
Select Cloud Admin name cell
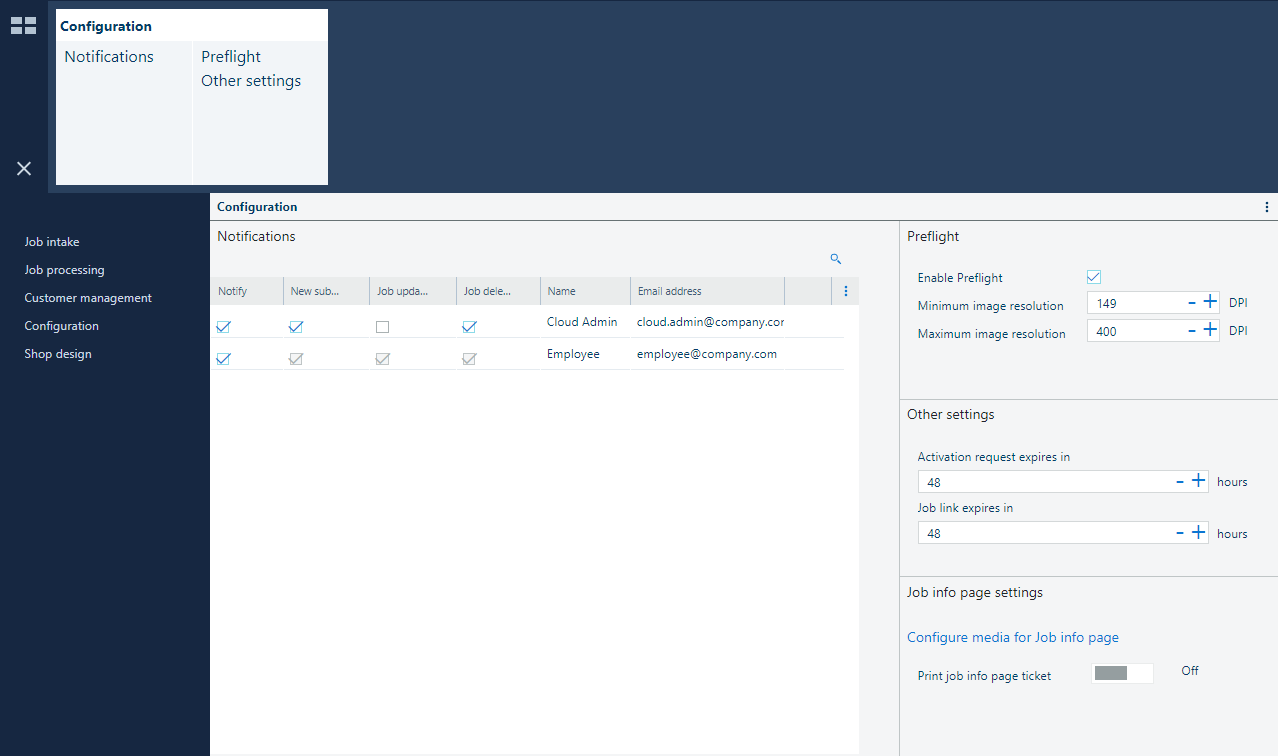(582, 322)
